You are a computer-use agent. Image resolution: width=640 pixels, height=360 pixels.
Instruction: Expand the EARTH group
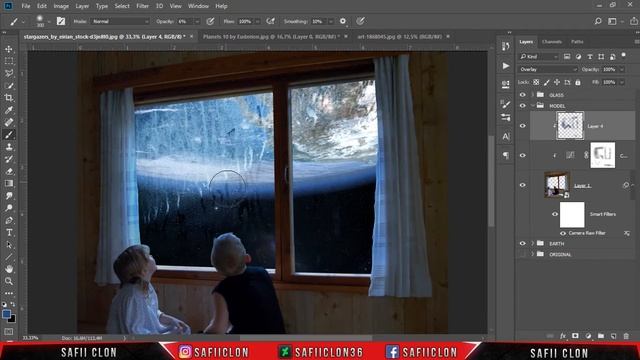(533, 243)
